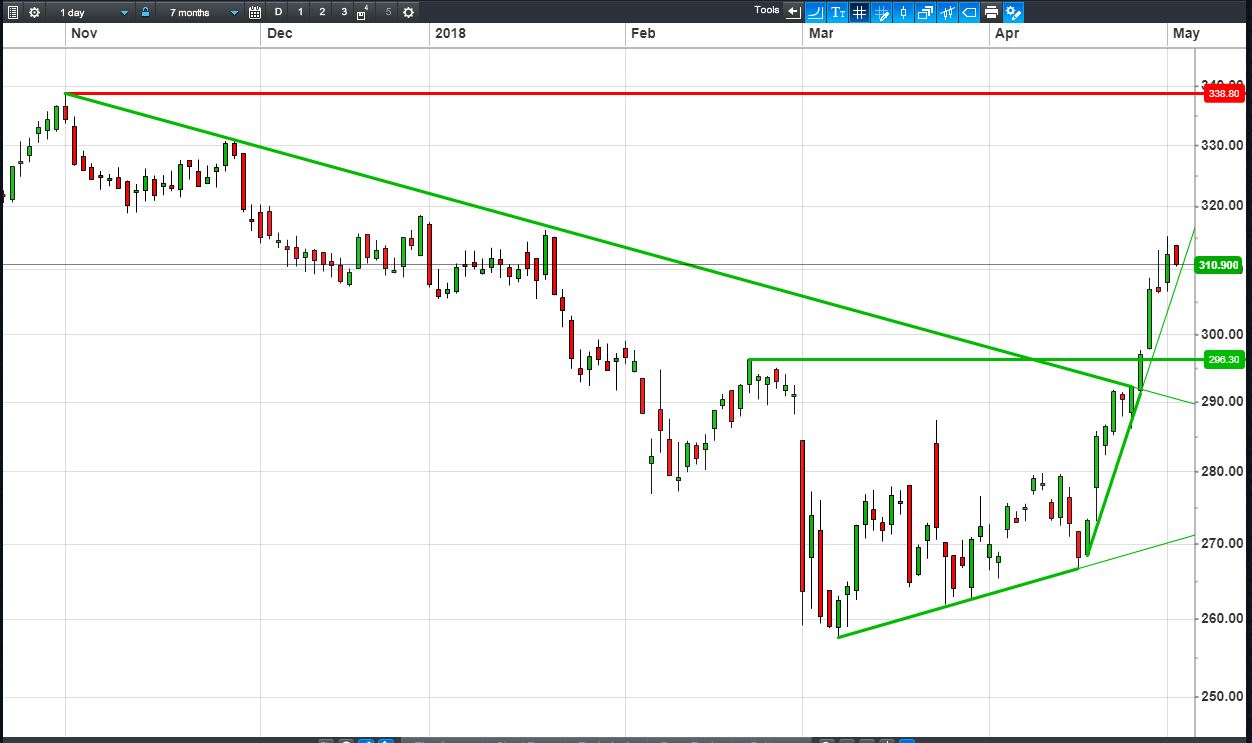Click the Tools label
Image resolution: width=1252 pixels, height=743 pixels.
(x=767, y=10)
